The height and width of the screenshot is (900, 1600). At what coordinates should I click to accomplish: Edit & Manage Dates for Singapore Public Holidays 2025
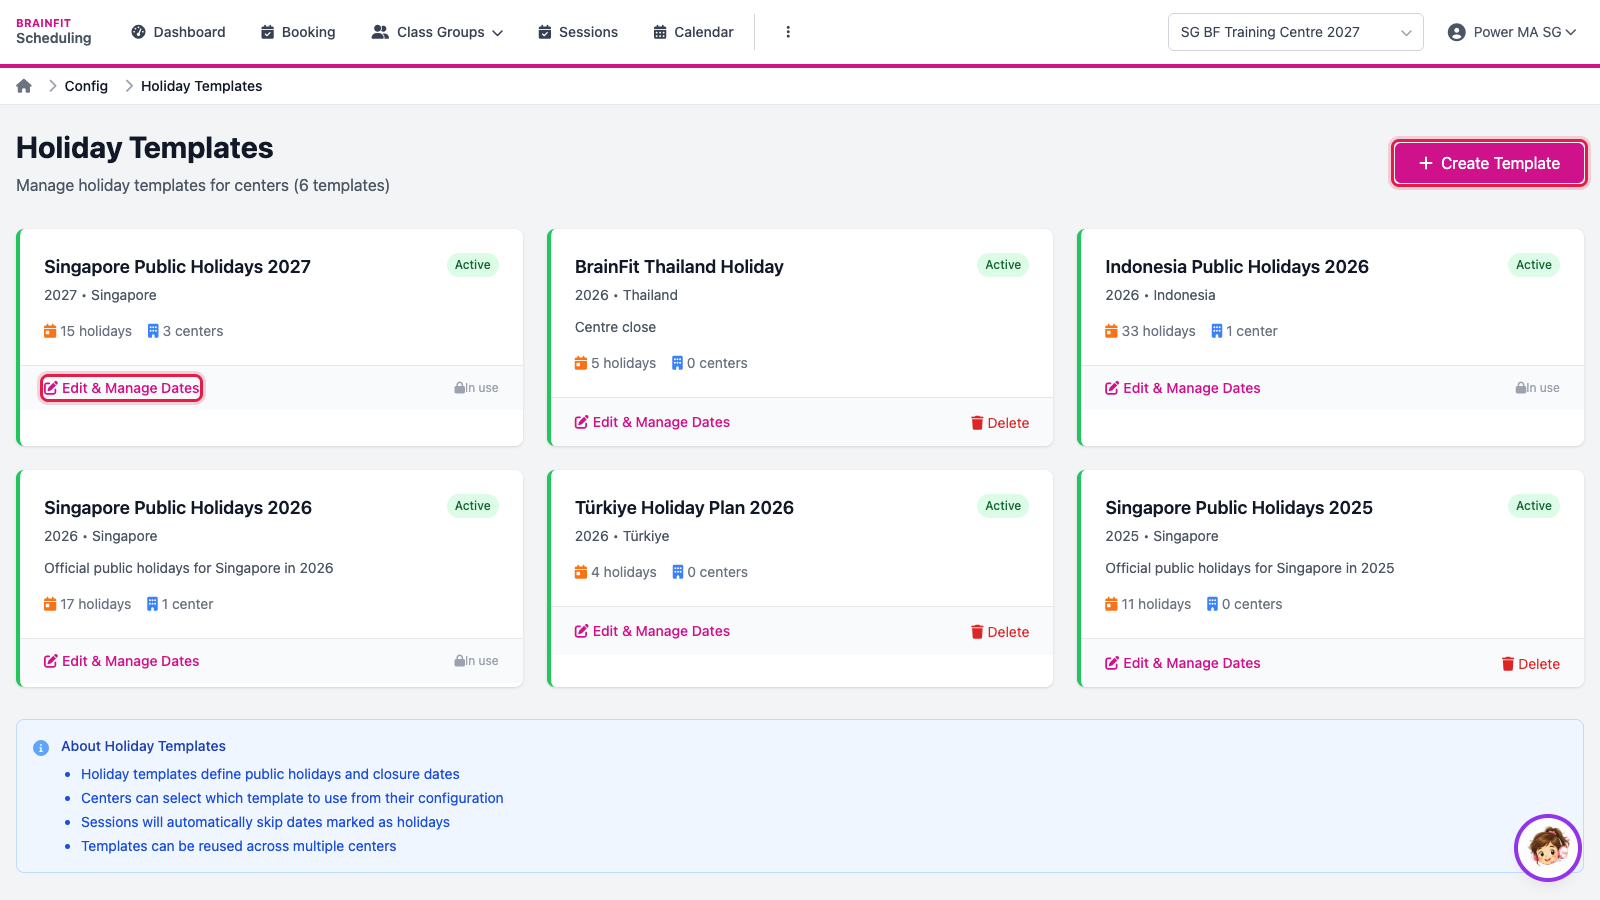point(1182,663)
